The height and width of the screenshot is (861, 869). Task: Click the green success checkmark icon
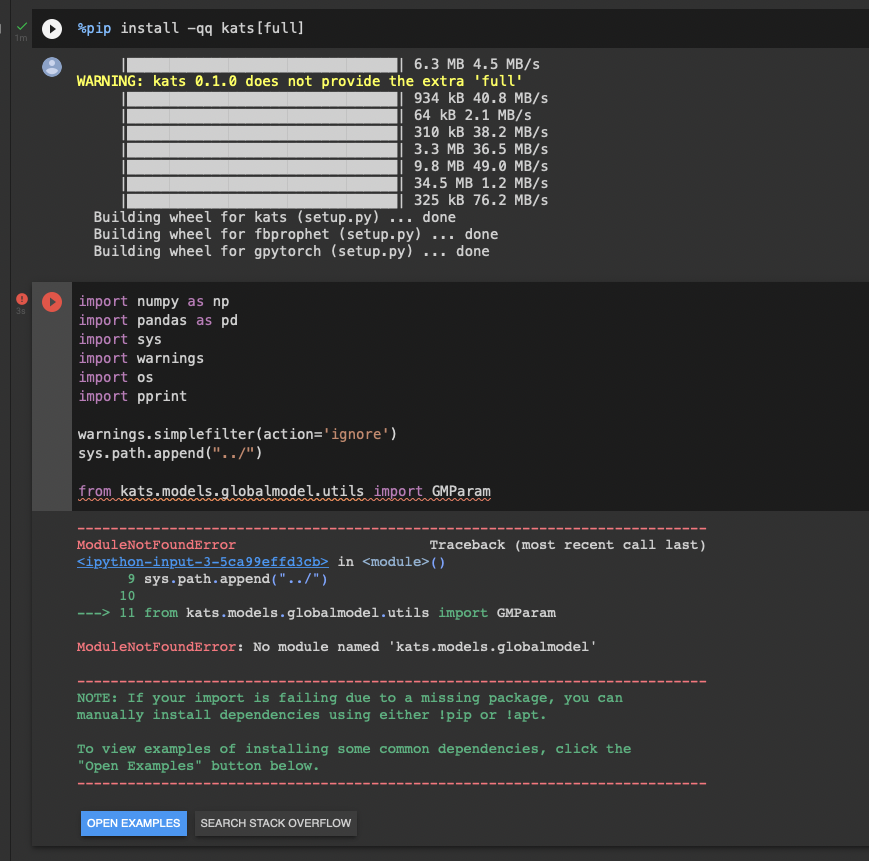coord(22,25)
